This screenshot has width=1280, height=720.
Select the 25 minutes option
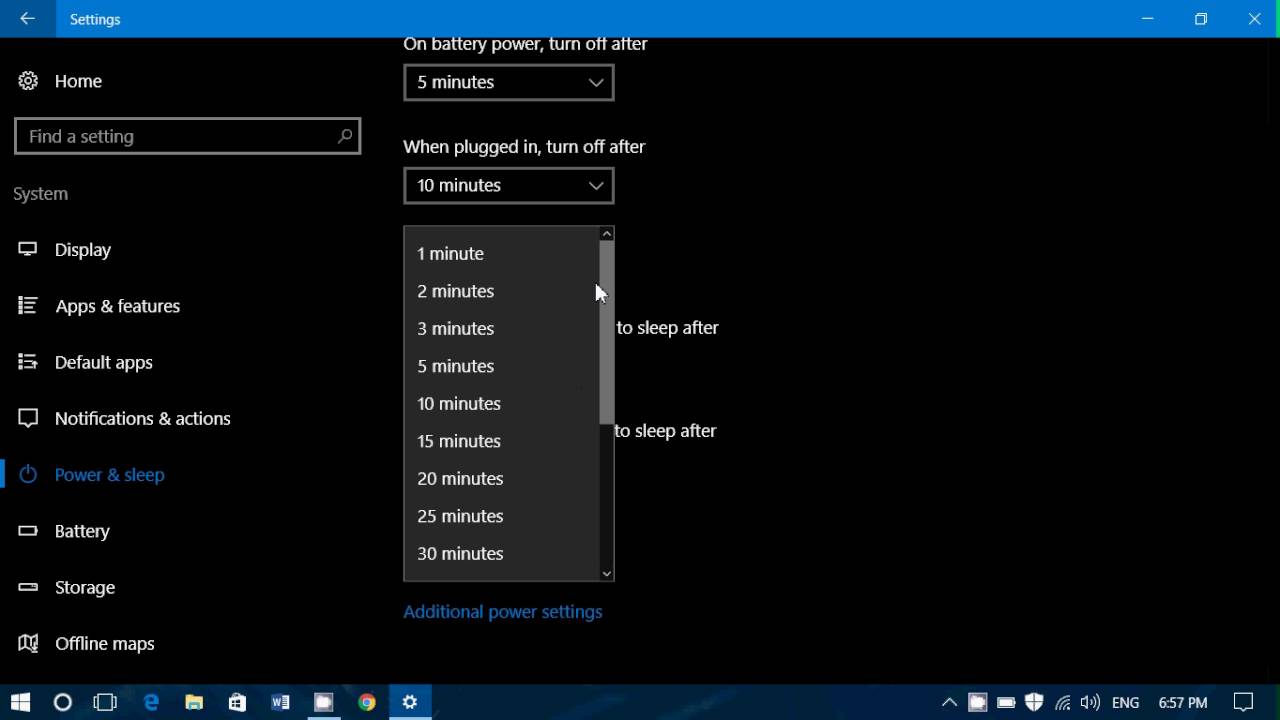coord(502,516)
